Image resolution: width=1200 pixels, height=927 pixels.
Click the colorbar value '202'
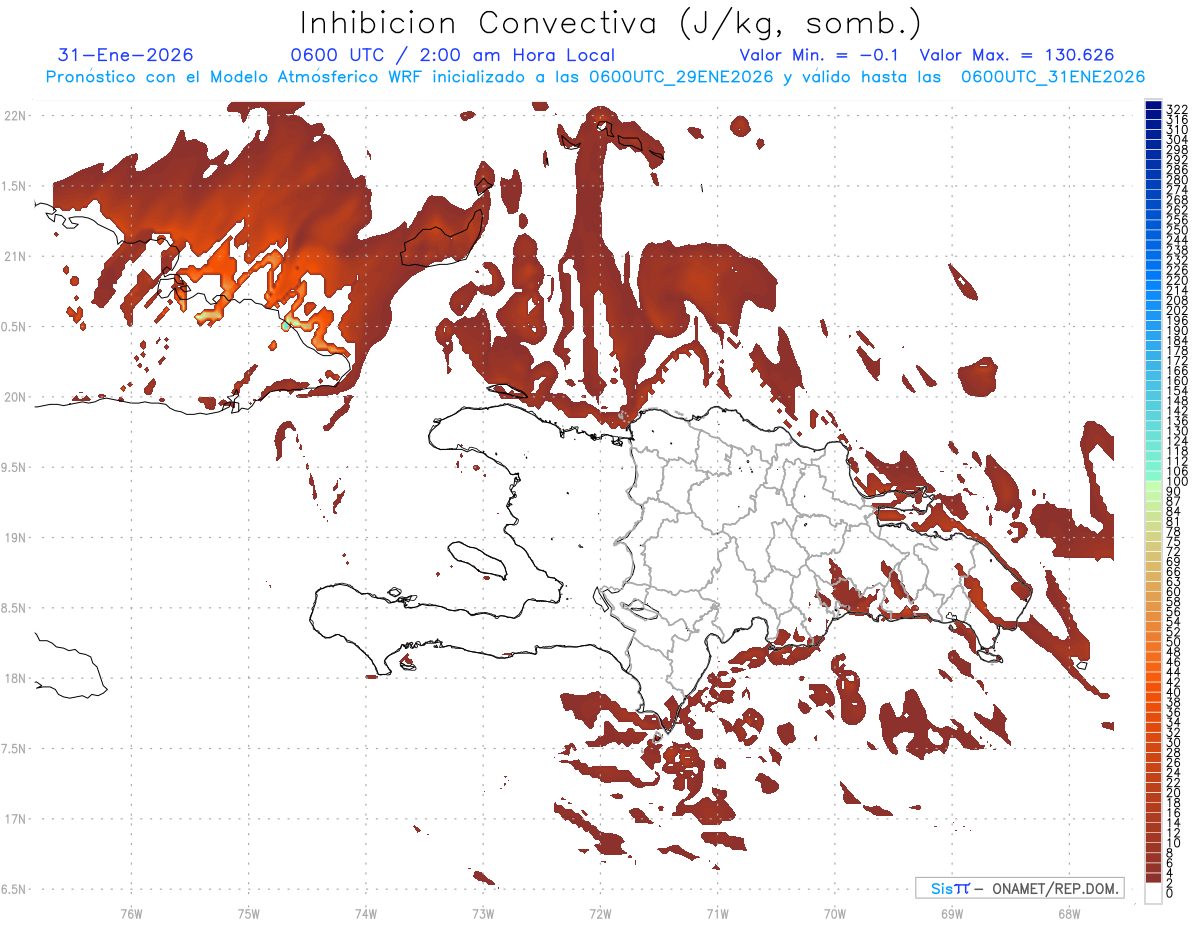(x=1177, y=310)
